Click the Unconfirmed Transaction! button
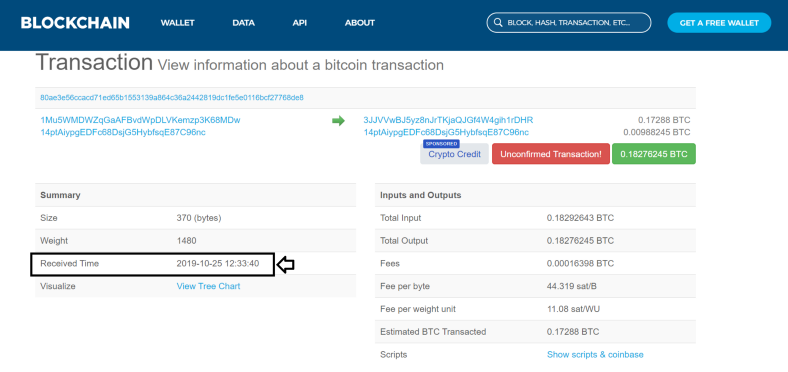This screenshot has width=788, height=372. coord(551,154)
